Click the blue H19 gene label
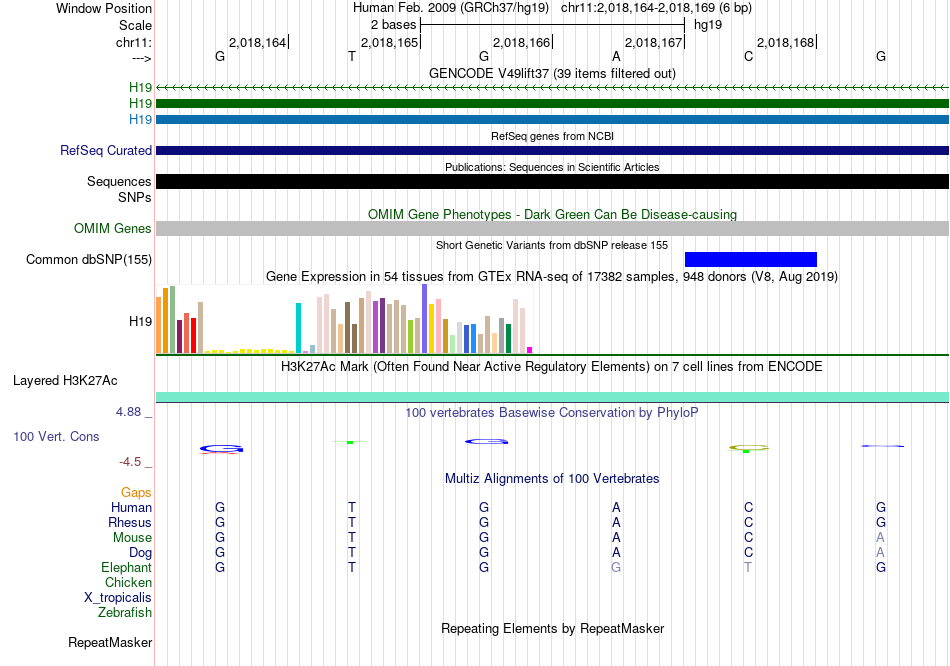This screenshot has height=666, width=950. [x=140, y=119]
